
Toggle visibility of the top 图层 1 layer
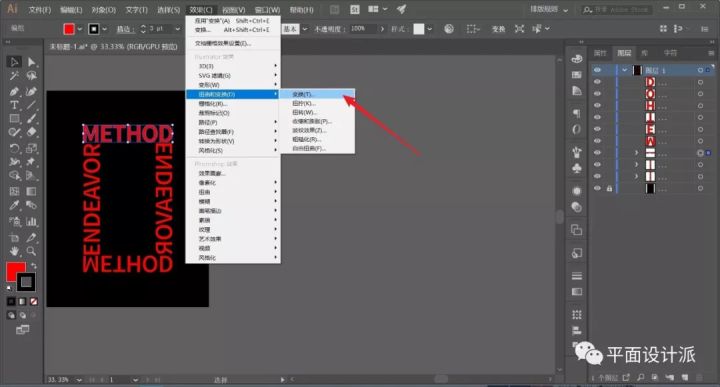click(597, 70)
